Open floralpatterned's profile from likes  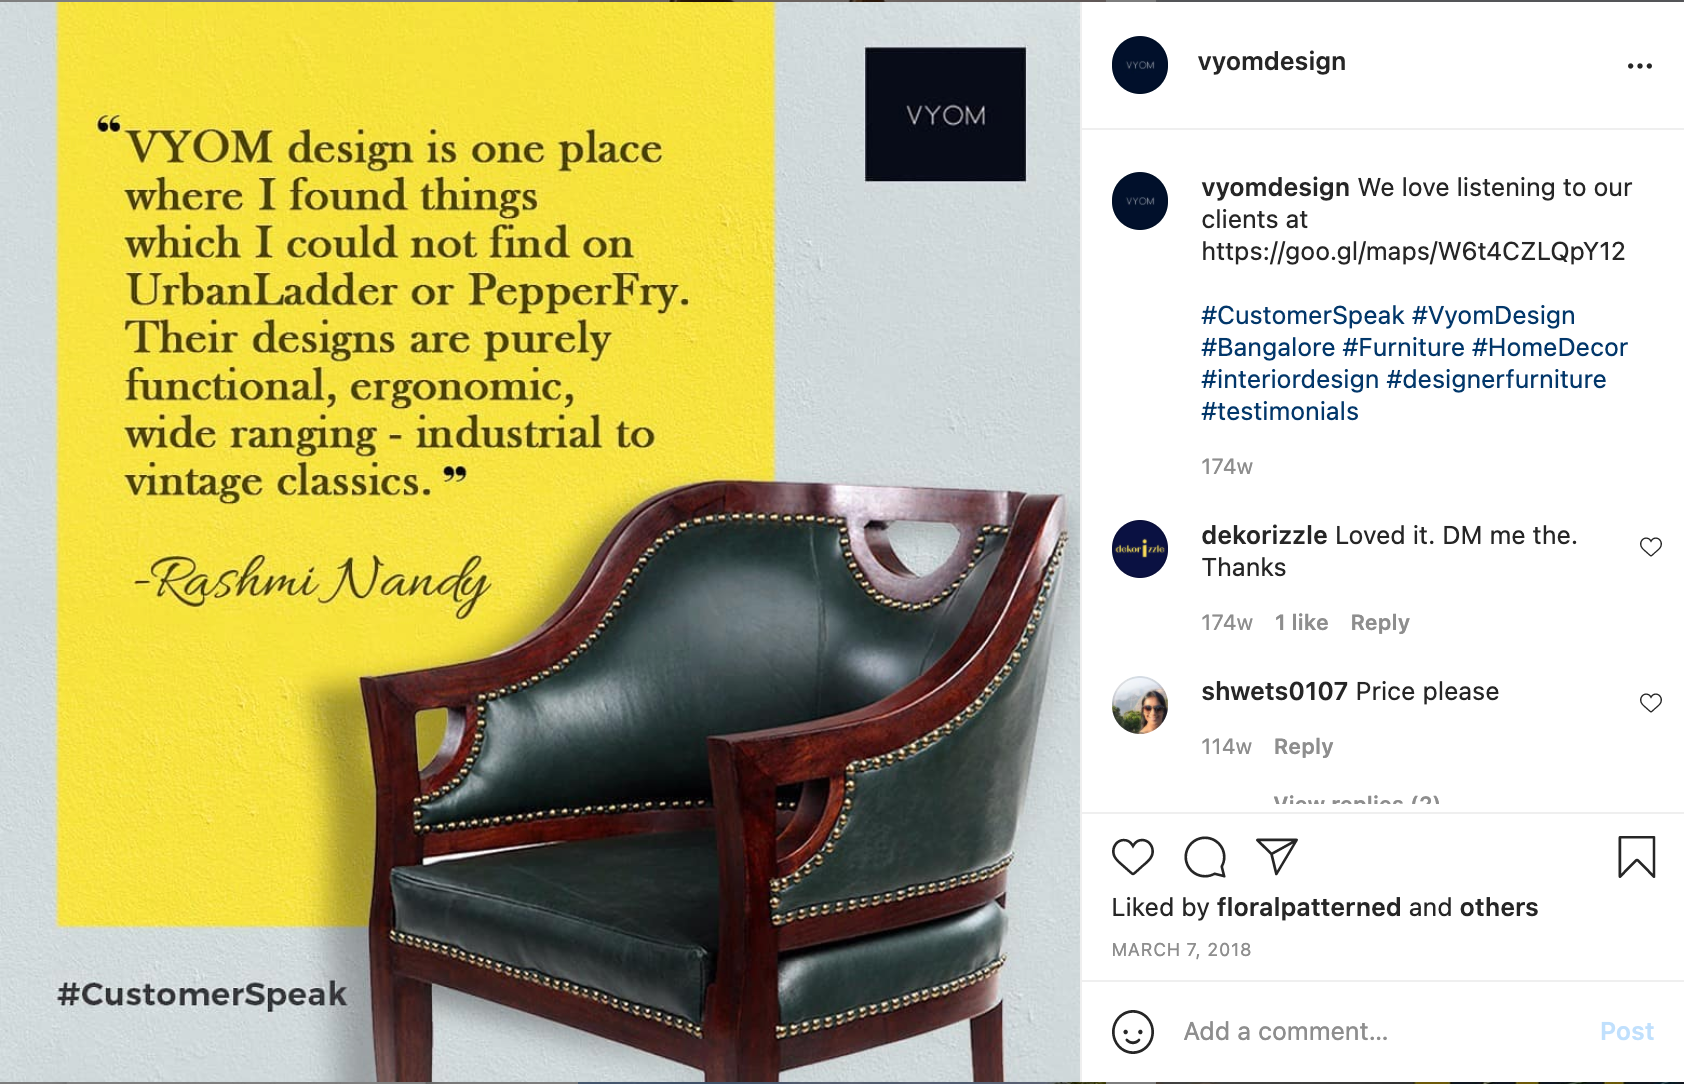pos(1308,908)
